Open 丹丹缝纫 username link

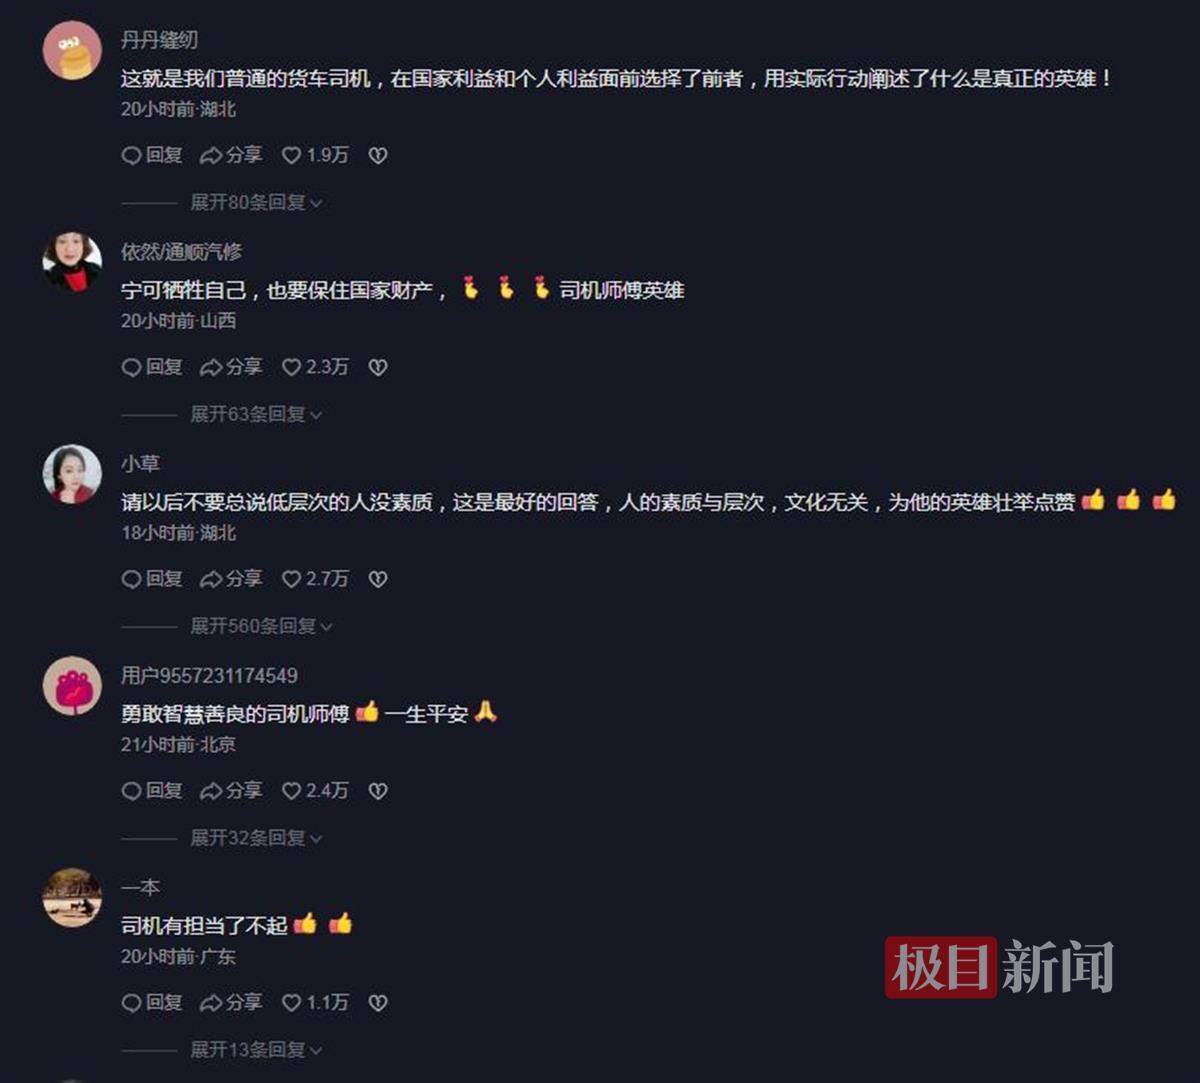159,40
